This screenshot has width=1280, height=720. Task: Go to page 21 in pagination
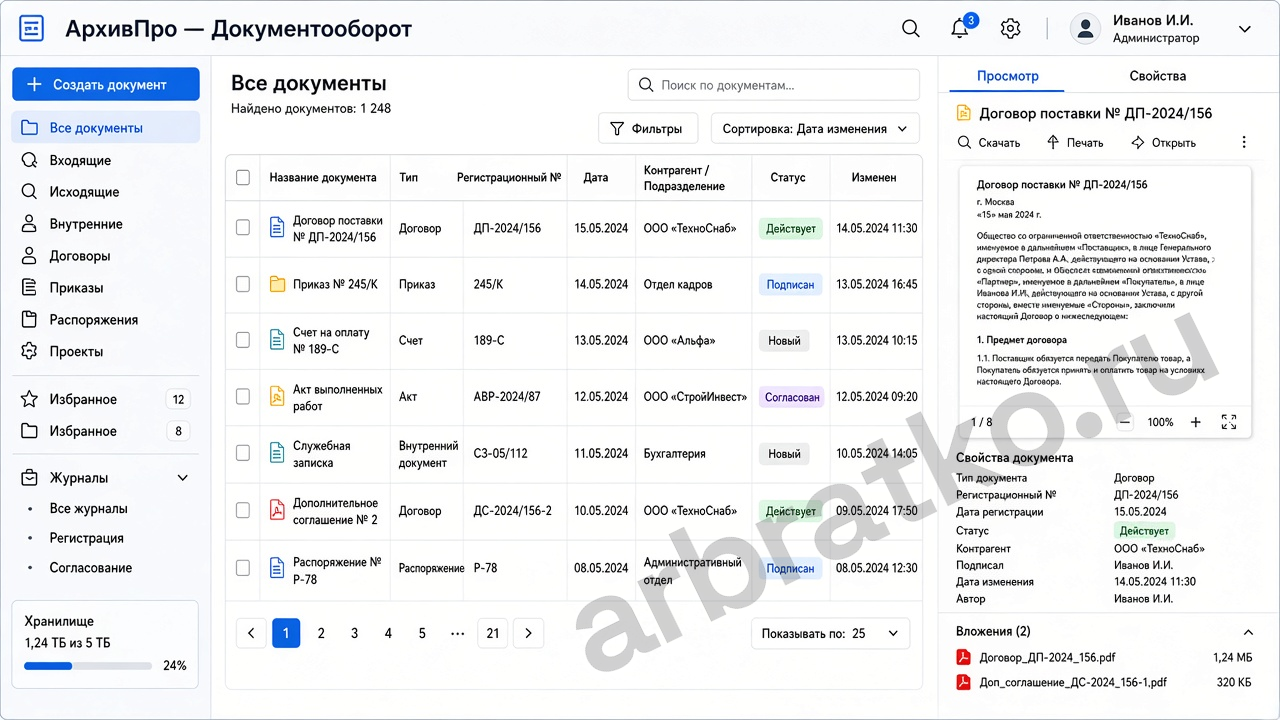[493, 633]
